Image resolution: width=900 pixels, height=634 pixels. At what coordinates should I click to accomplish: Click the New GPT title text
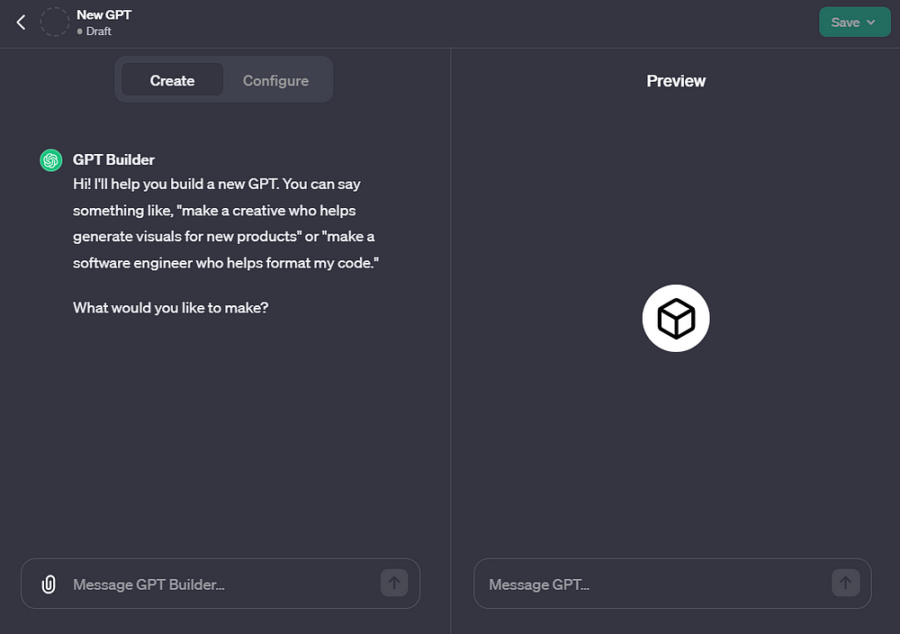click(104, 15)
